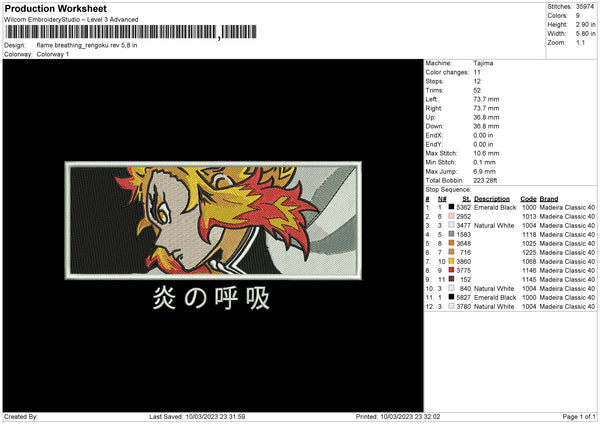The width and height of the screenshot is (600, 424).
Task: Click the Machine value Tajima
Action: pyautogui.click(x=483, y=63)
